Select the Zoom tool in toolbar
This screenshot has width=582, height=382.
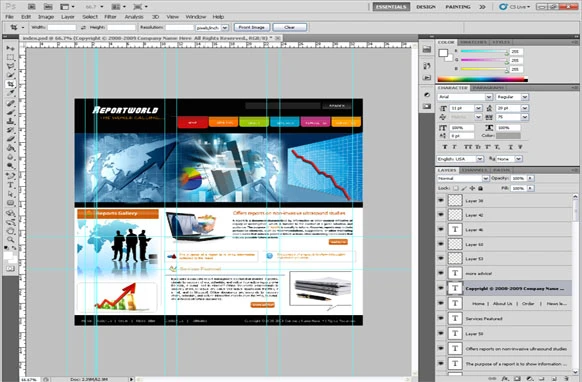tap(10, 239)
